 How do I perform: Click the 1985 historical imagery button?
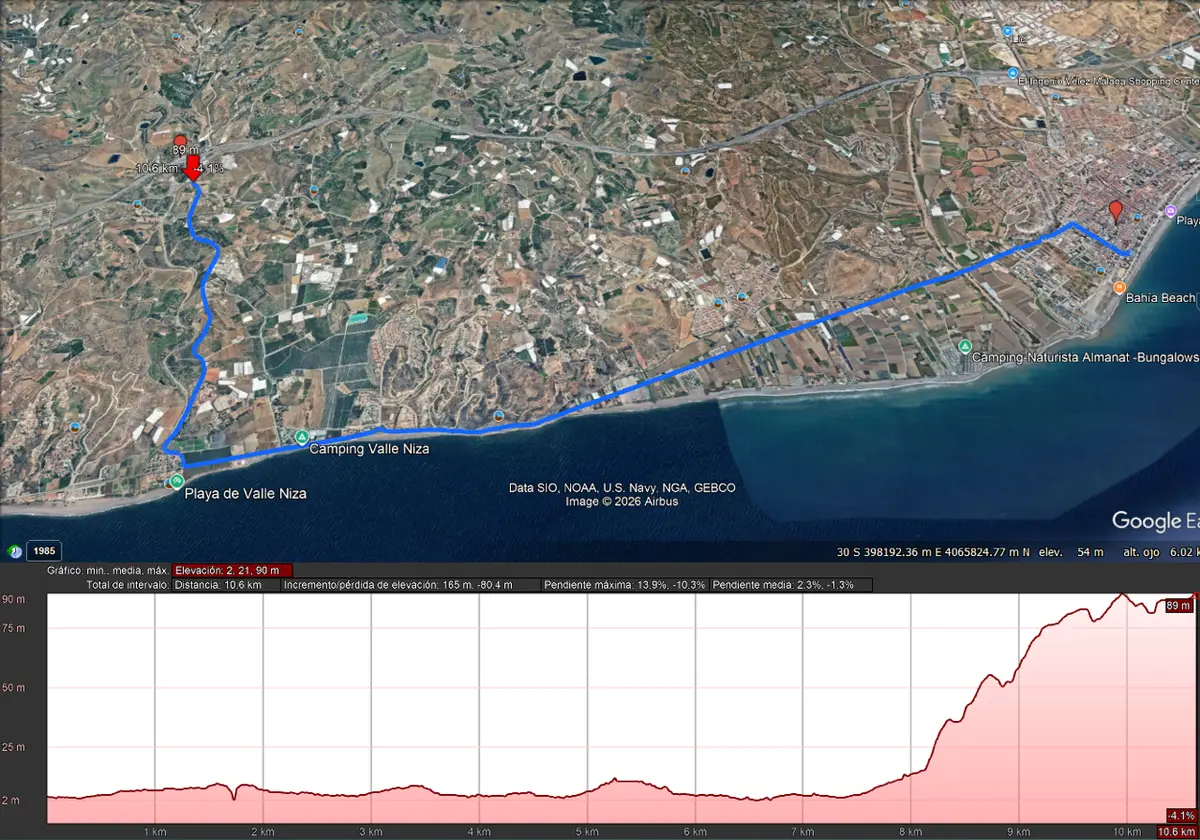pos(42,551)
